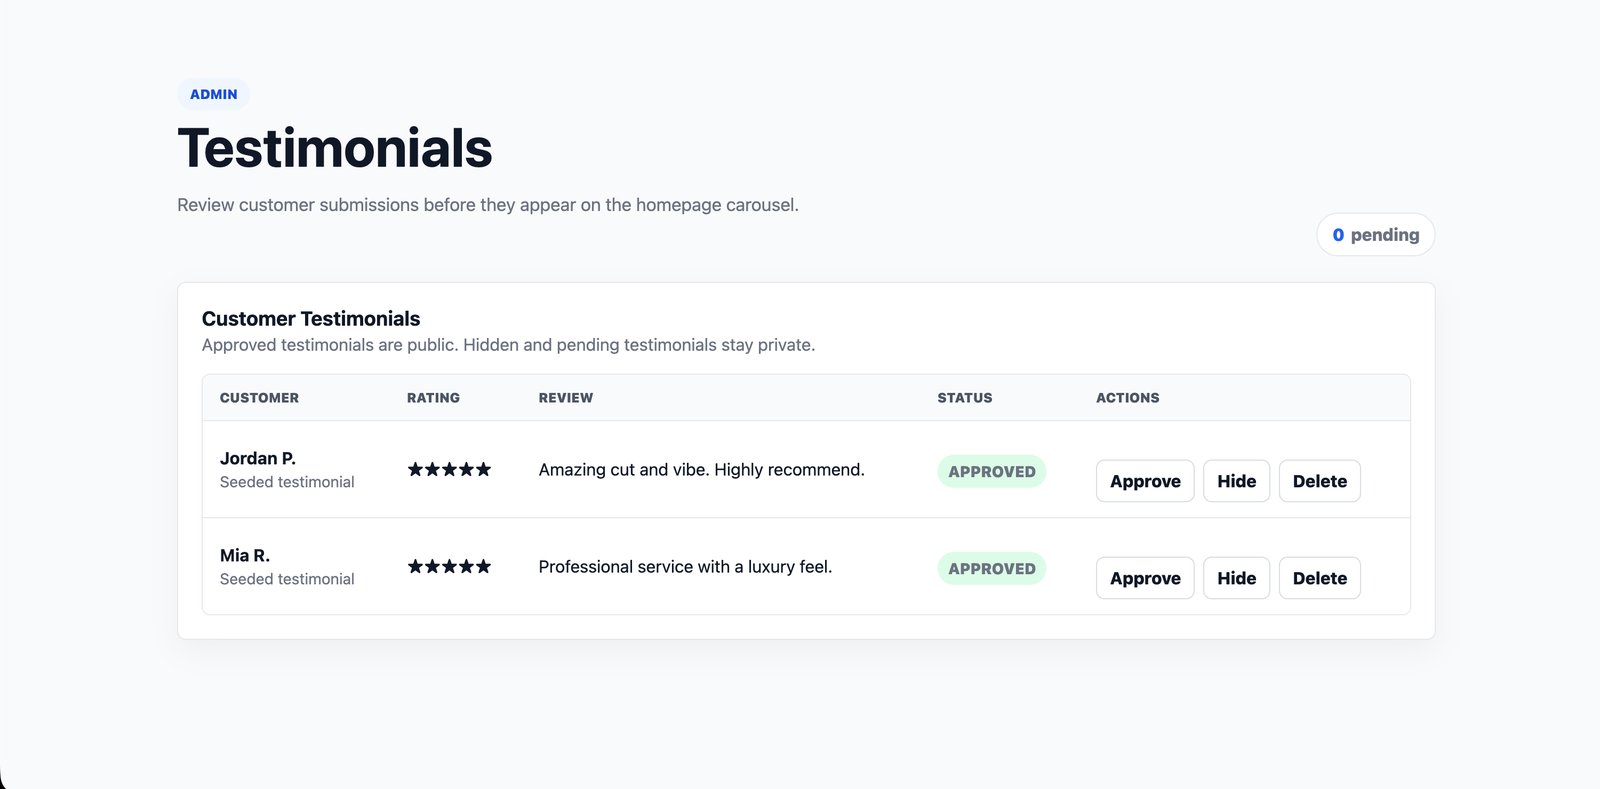1600x789 pixels.
Task: Click the 0 pending counter badge
Action: tap(1375, 235)
